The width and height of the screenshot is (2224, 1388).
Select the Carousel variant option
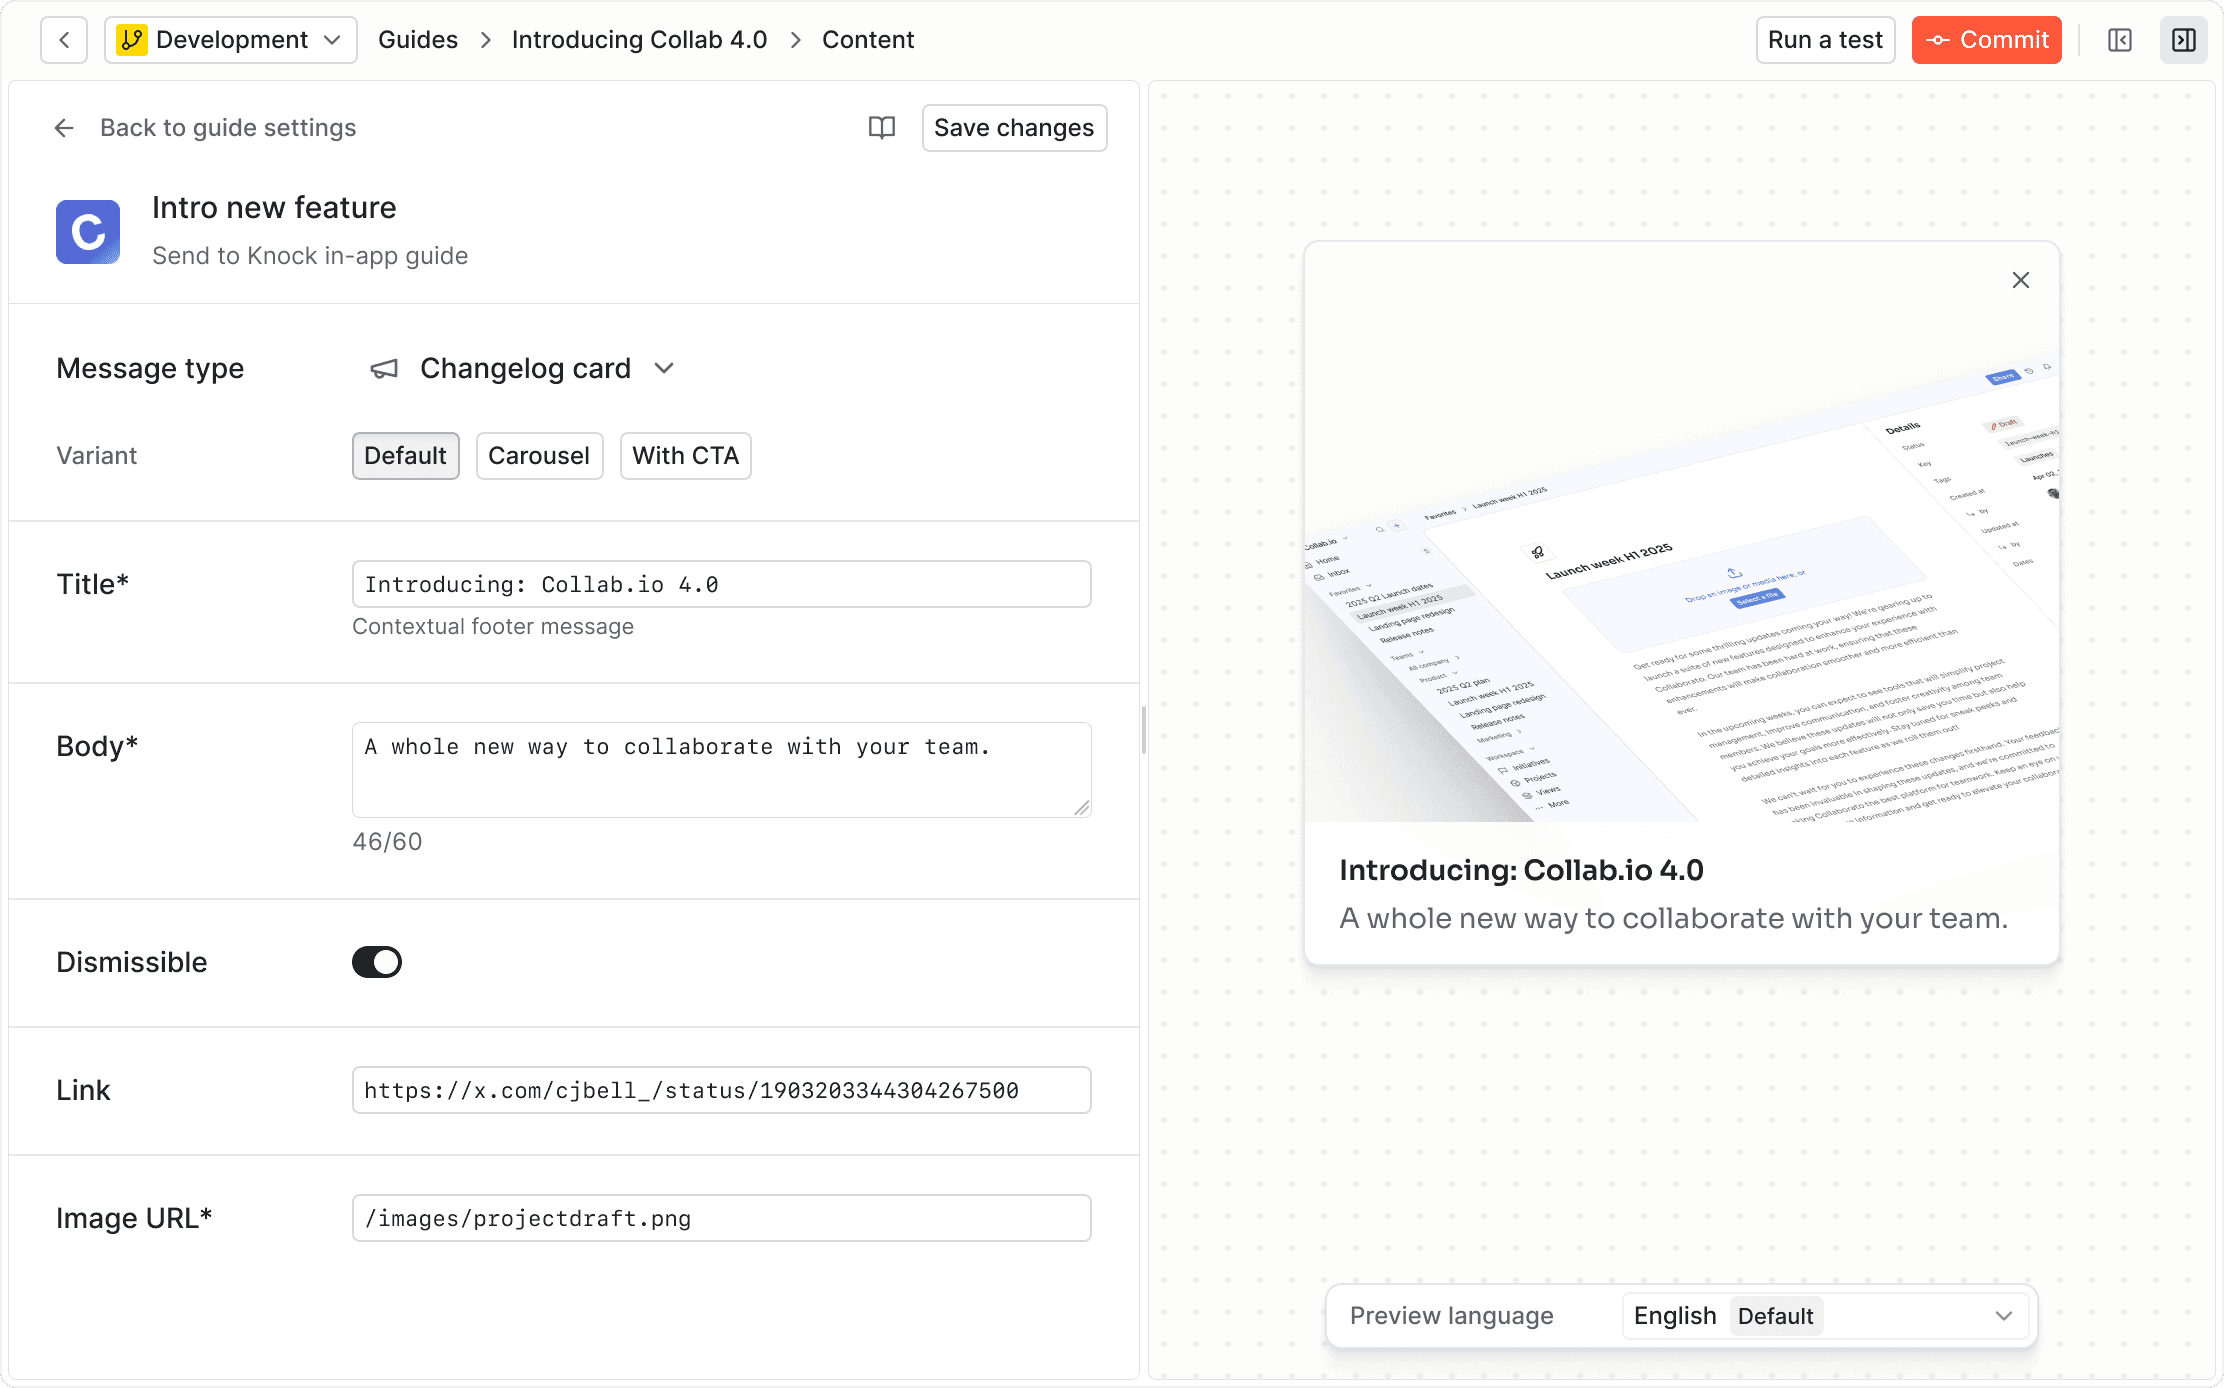pos(539,456)
